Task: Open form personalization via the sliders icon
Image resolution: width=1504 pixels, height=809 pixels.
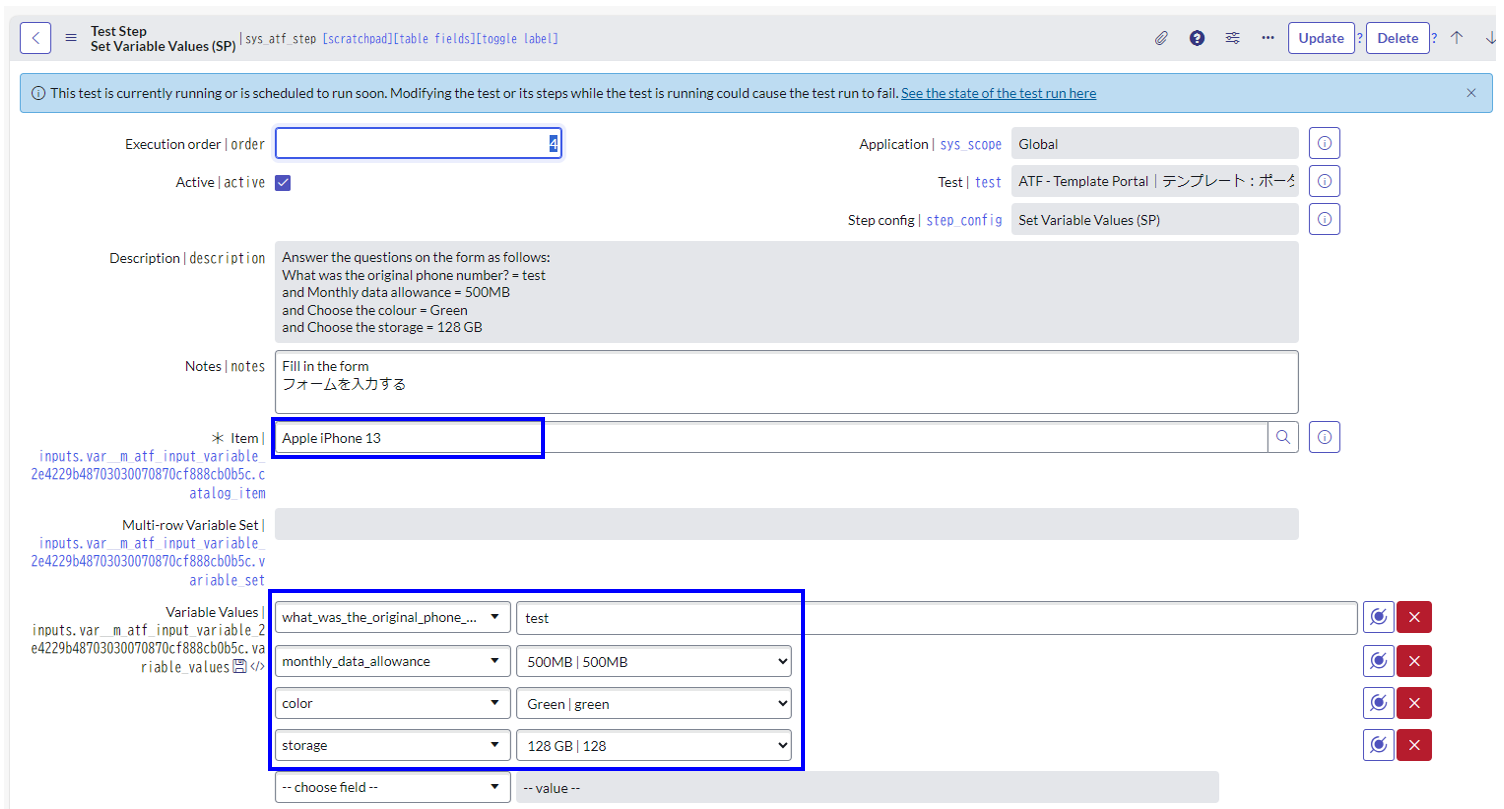Action: pyautogui.click(x=1233, y=37)
